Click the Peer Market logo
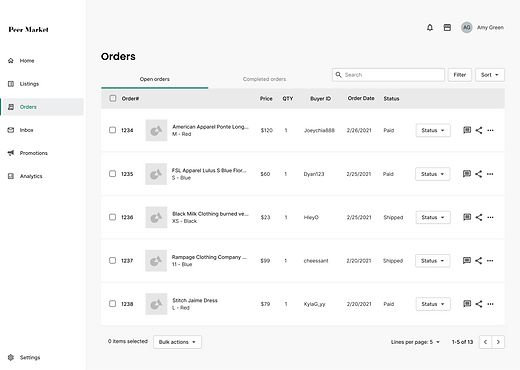Viewport: 520px width, 370px height. pyautogui.click(x=28, y=30)
